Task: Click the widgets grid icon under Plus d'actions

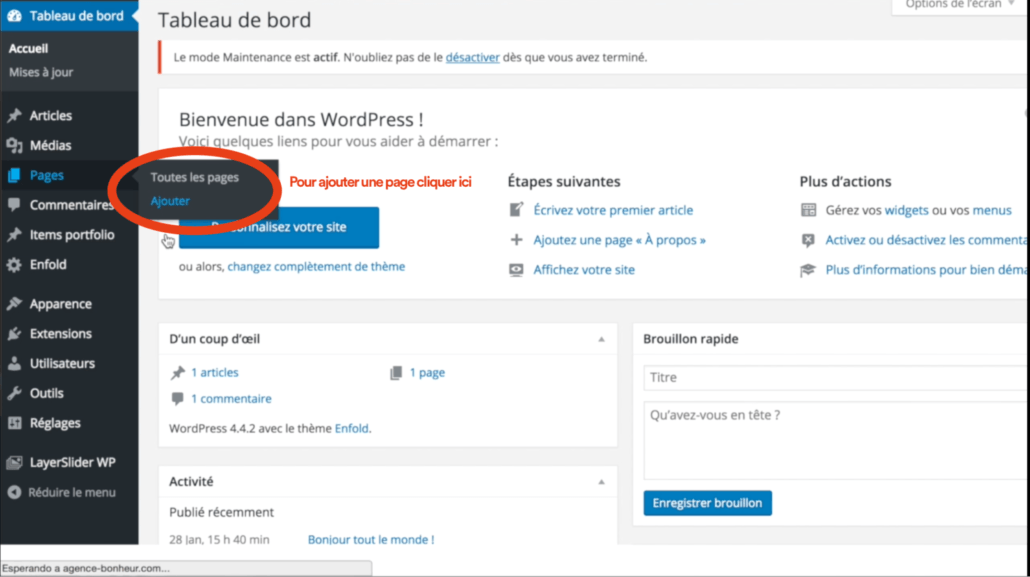Action: tap(808, 210)
